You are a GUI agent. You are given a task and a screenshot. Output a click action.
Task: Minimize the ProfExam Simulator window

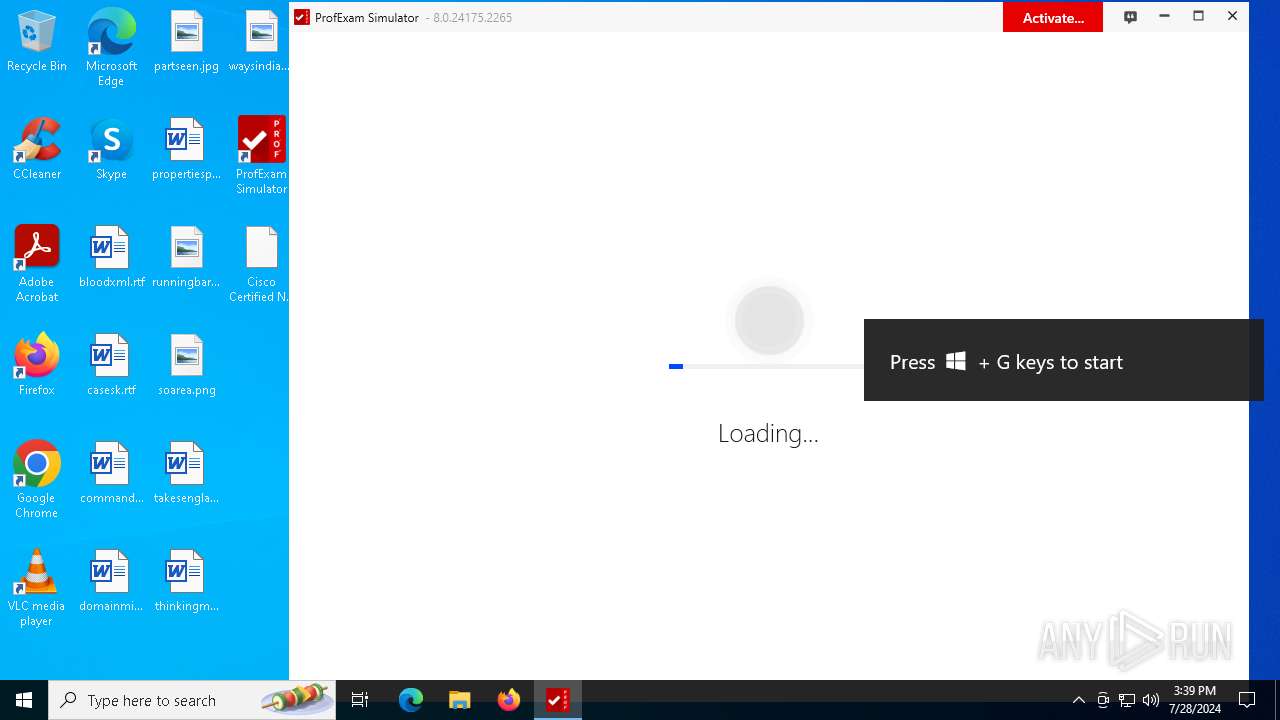[x=1164, y=16]
